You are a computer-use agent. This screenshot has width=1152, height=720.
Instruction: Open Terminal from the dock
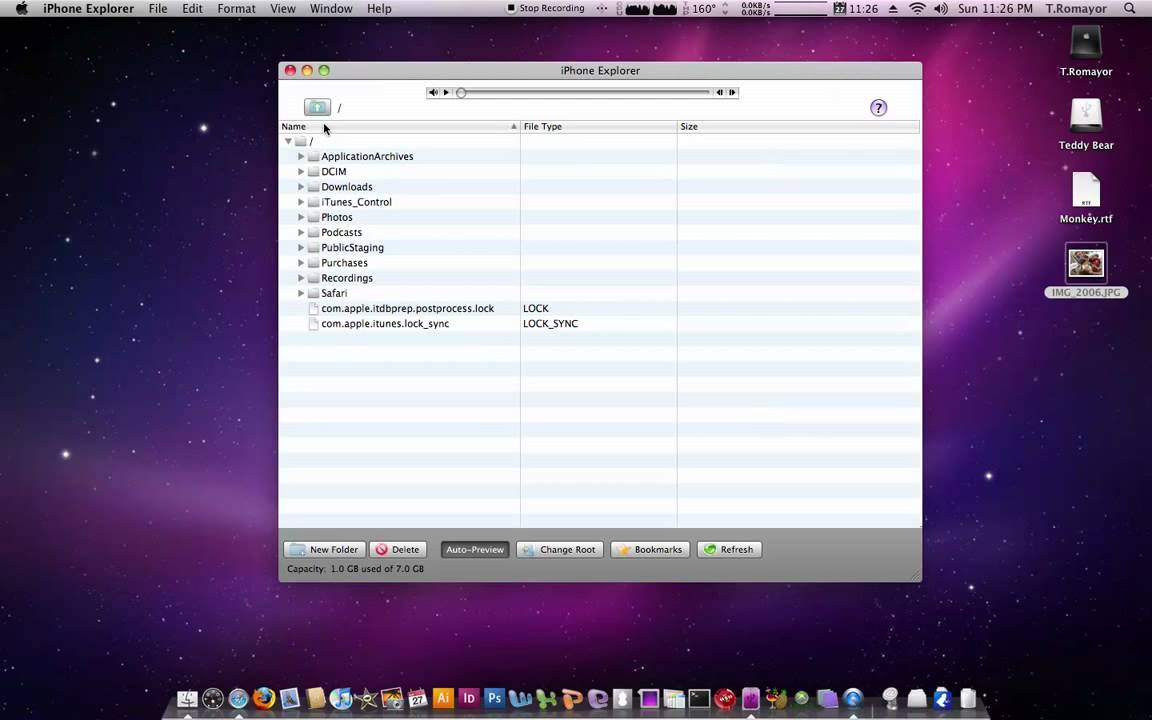[699, 698]
